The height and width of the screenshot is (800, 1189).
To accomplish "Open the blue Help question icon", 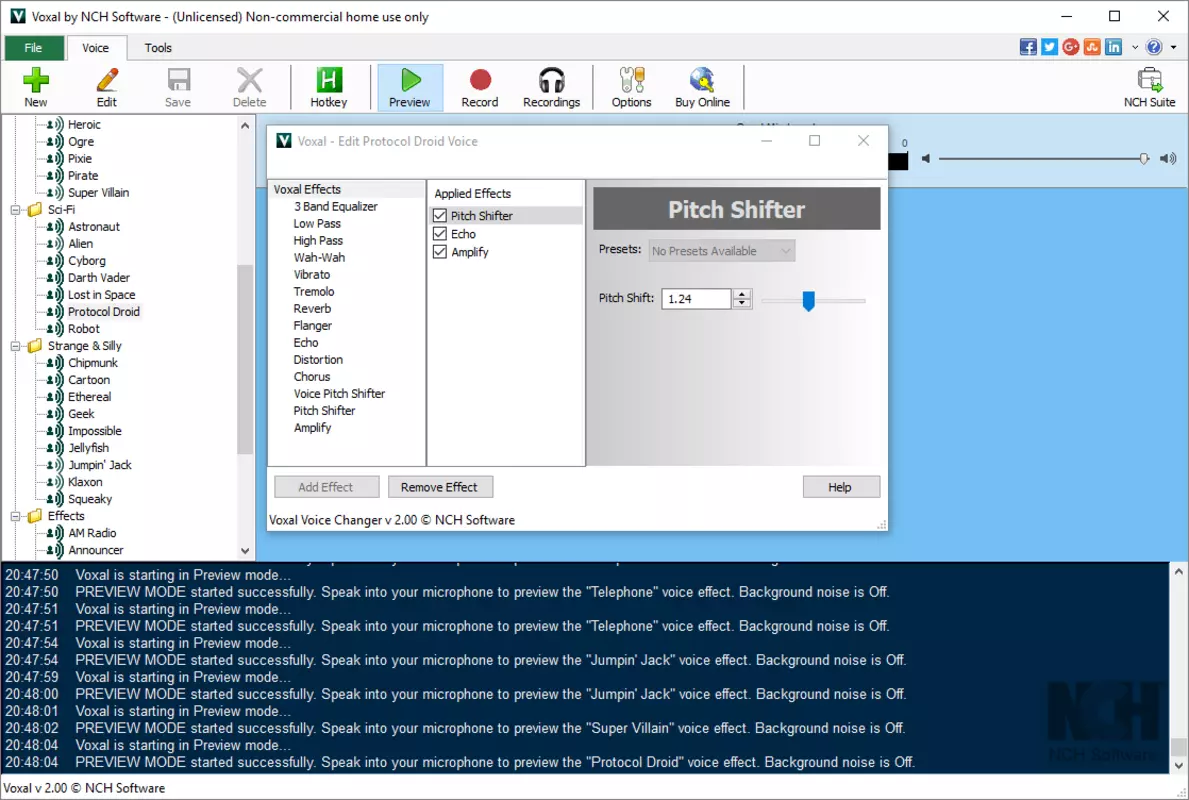I will tap(1154, 47).
